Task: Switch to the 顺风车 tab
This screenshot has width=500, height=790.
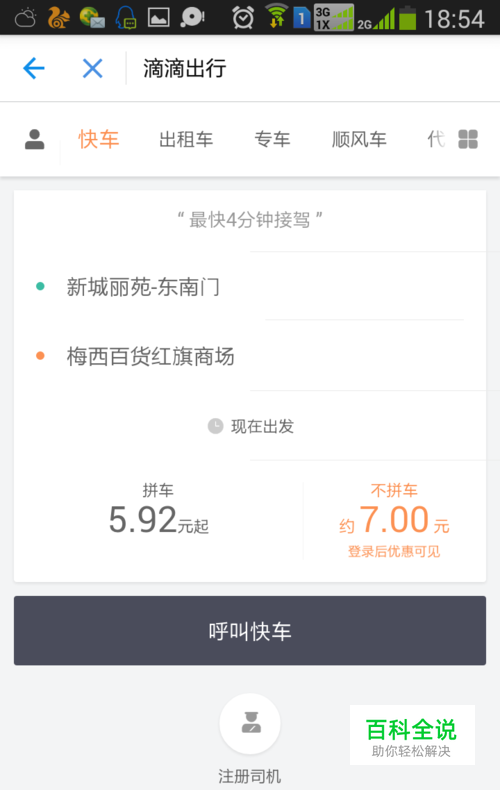Action: (359, 140)
